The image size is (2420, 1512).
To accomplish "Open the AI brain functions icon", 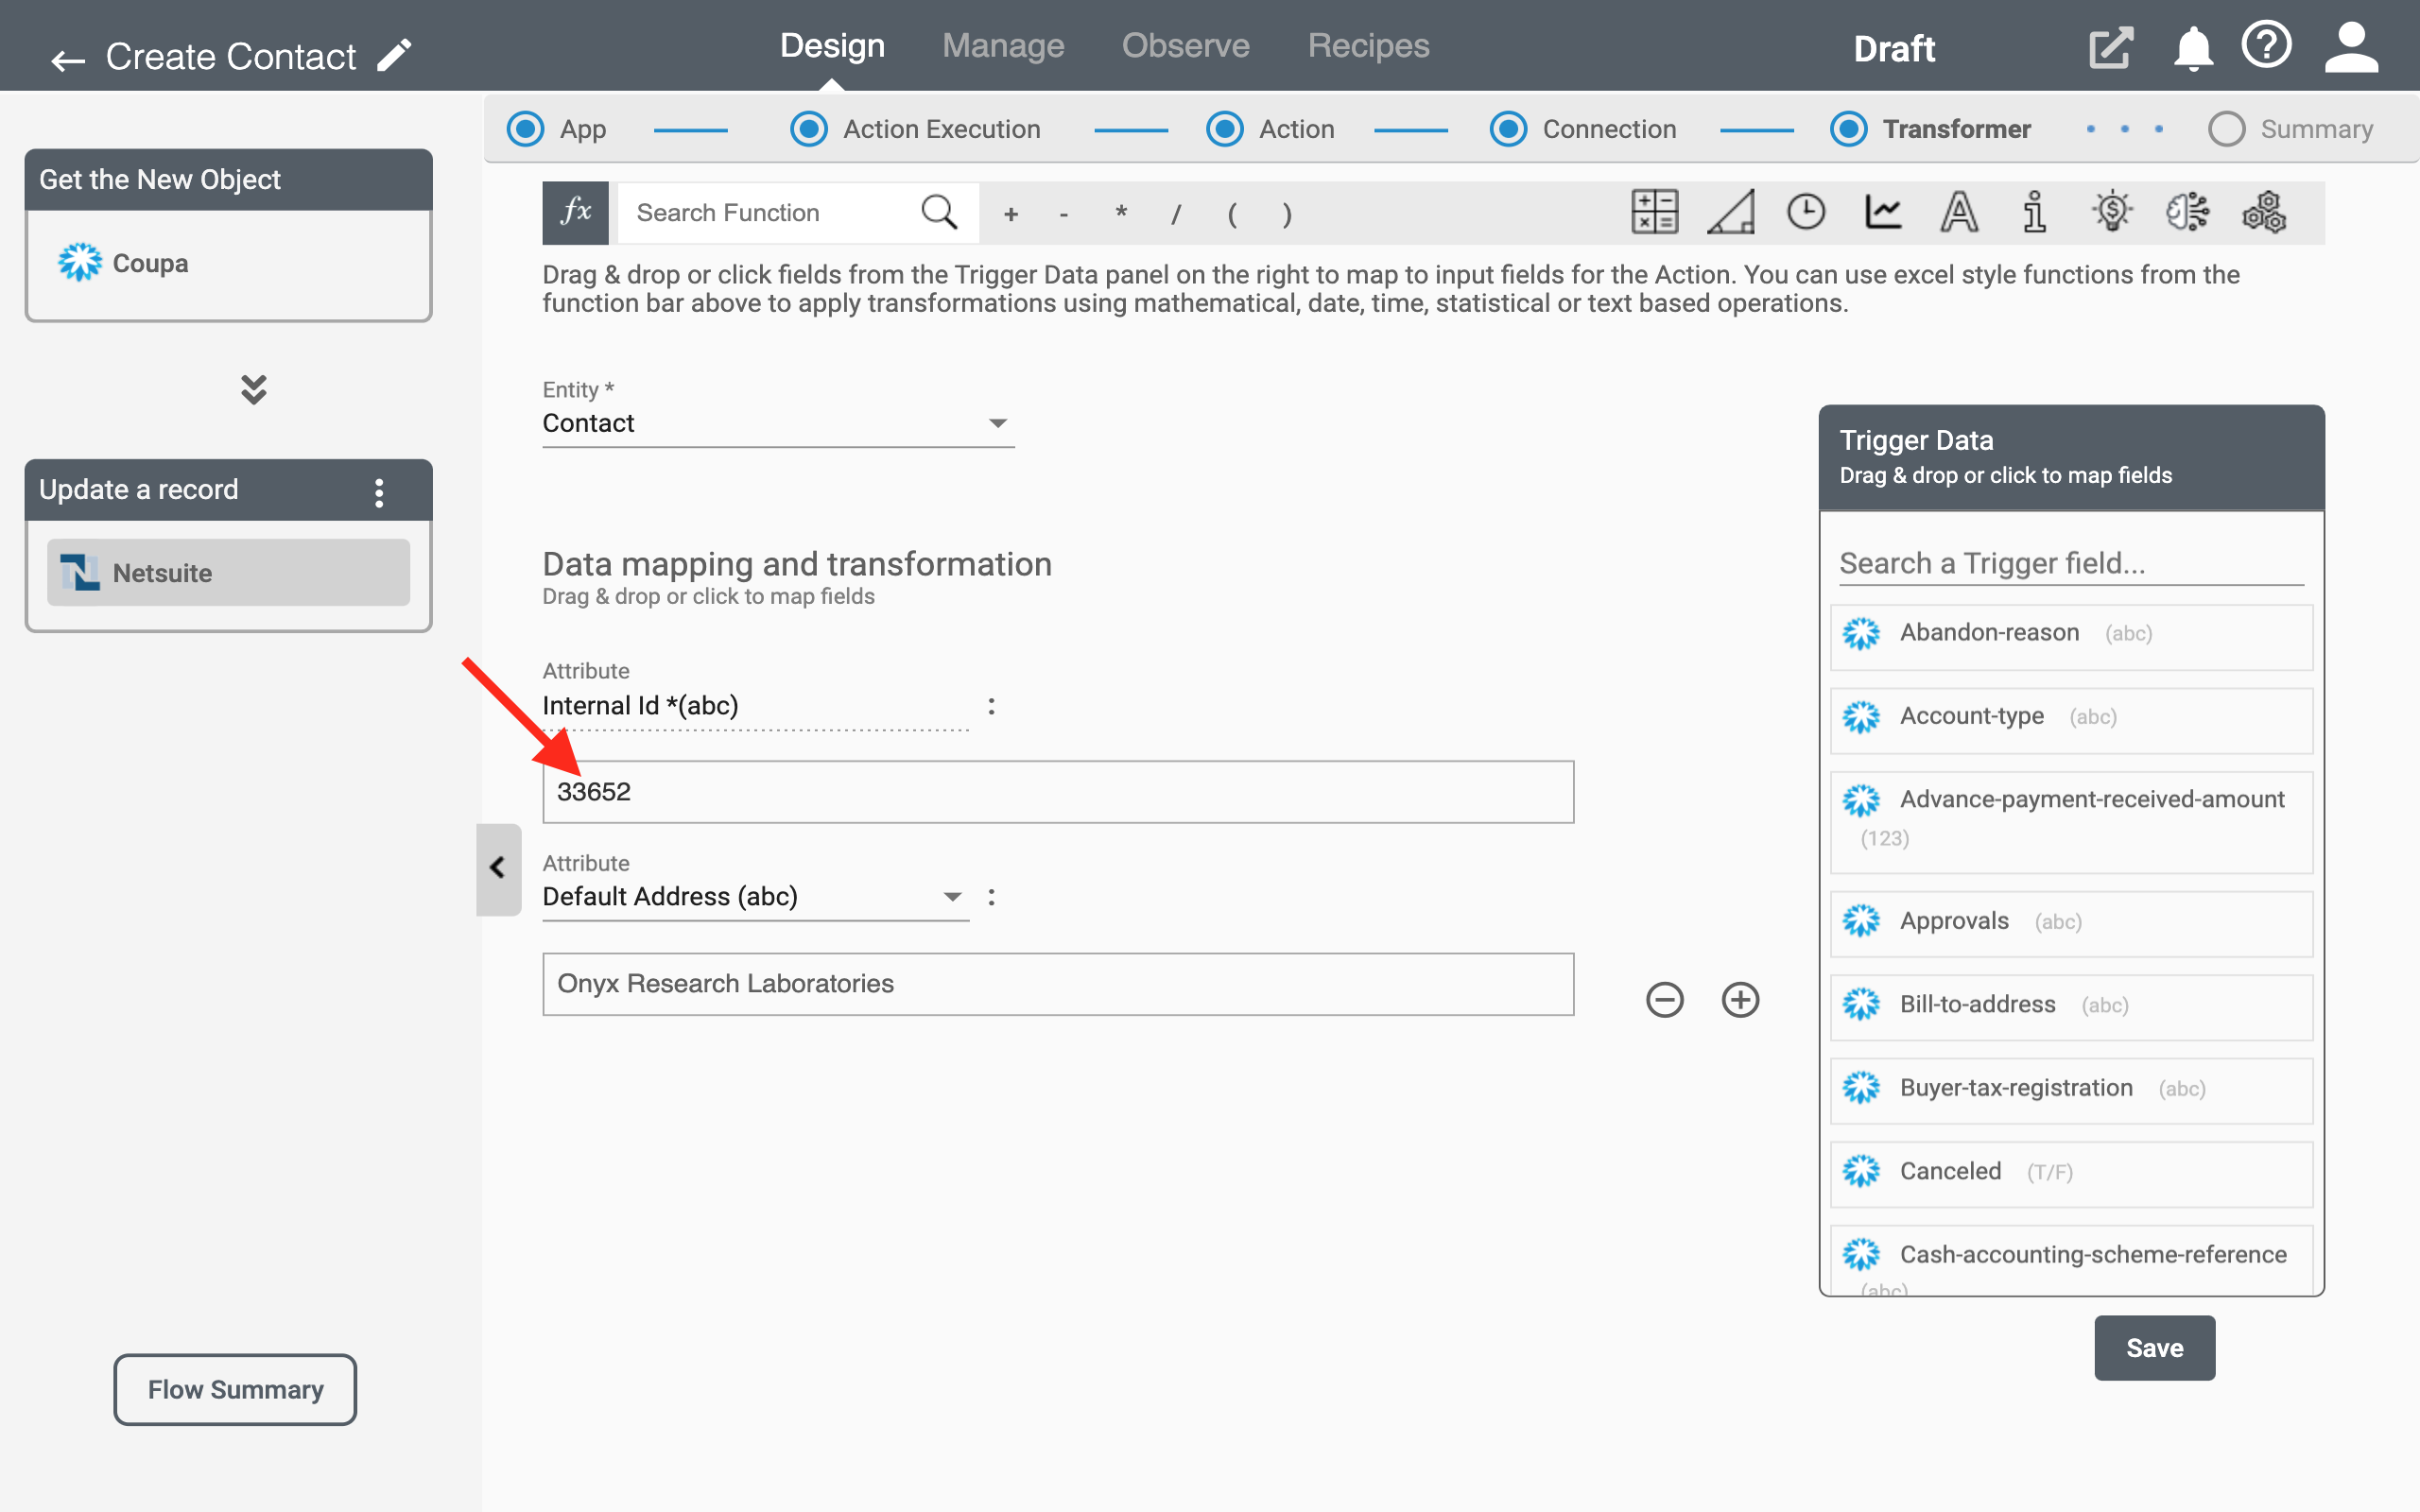I will pos(2188,212).
